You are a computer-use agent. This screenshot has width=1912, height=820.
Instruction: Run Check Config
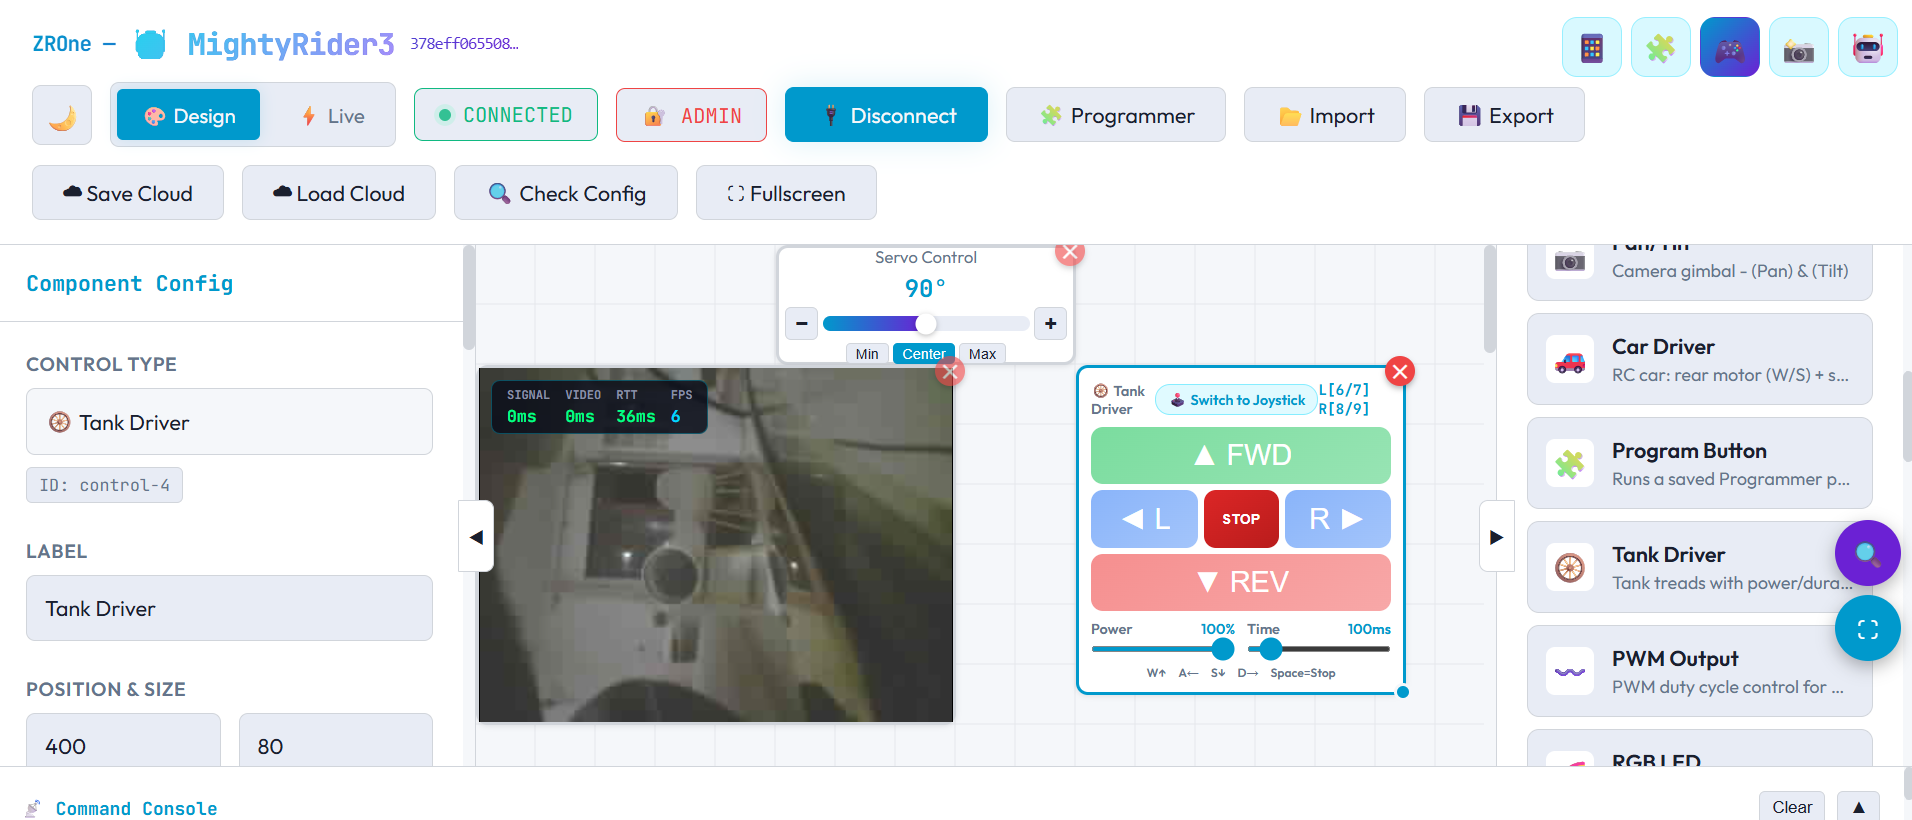[566, 193]
